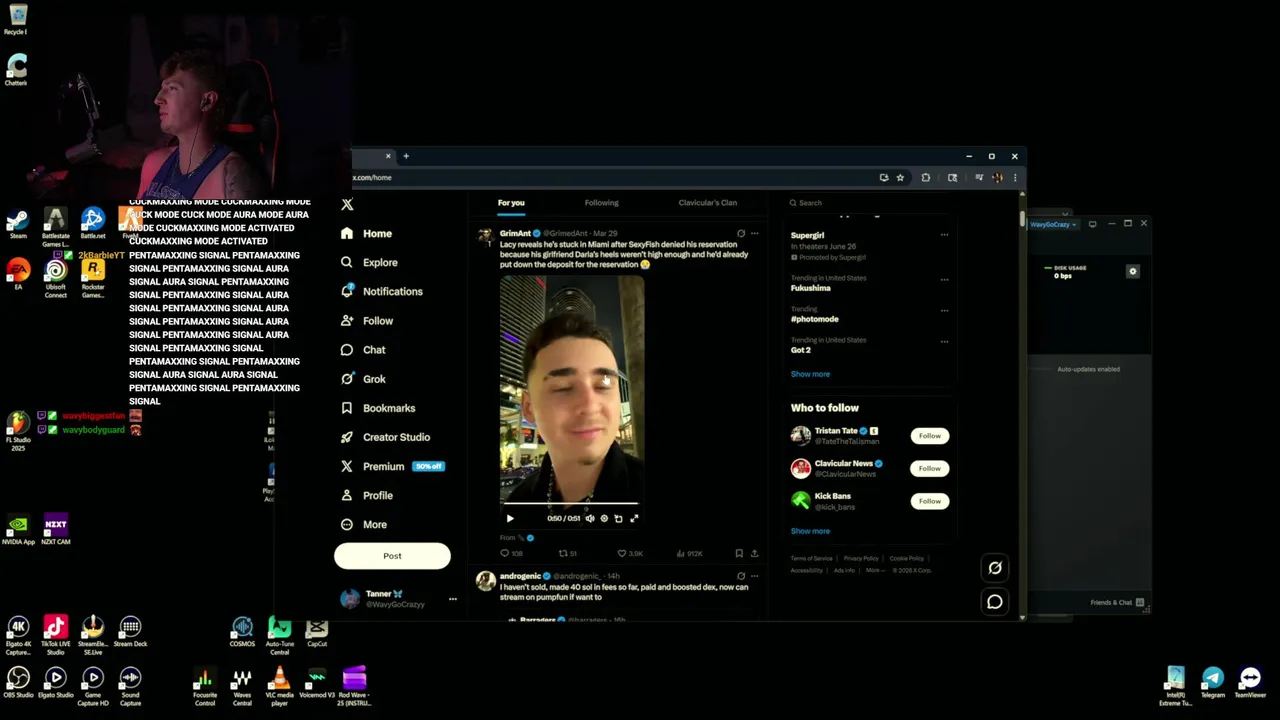Focus the X Search field
The image size is (1280, 720).
pos(868,203)
